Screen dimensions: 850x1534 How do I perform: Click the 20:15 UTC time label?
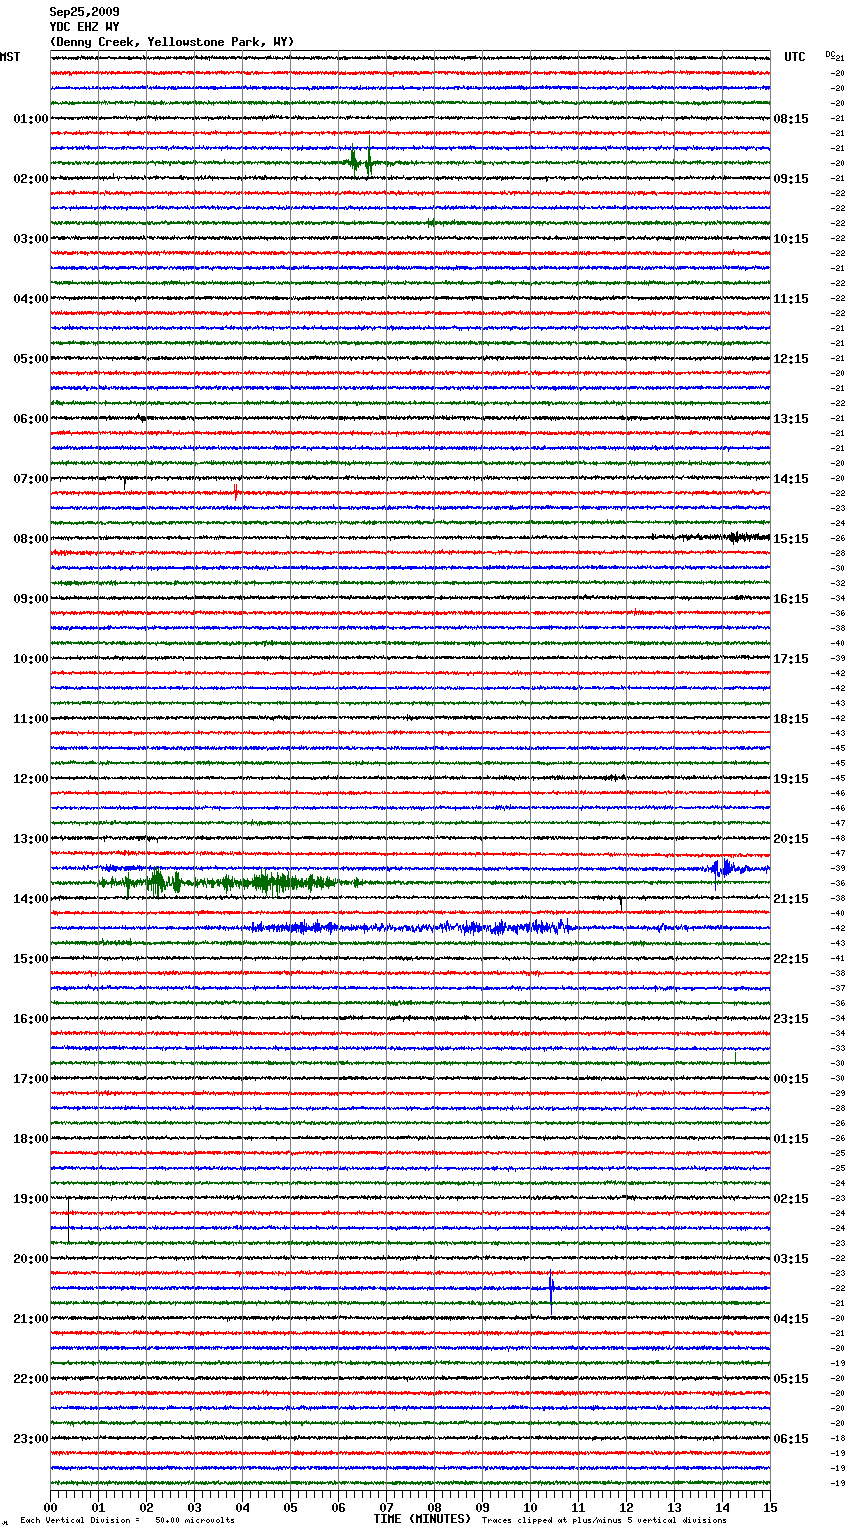(791, 839)
